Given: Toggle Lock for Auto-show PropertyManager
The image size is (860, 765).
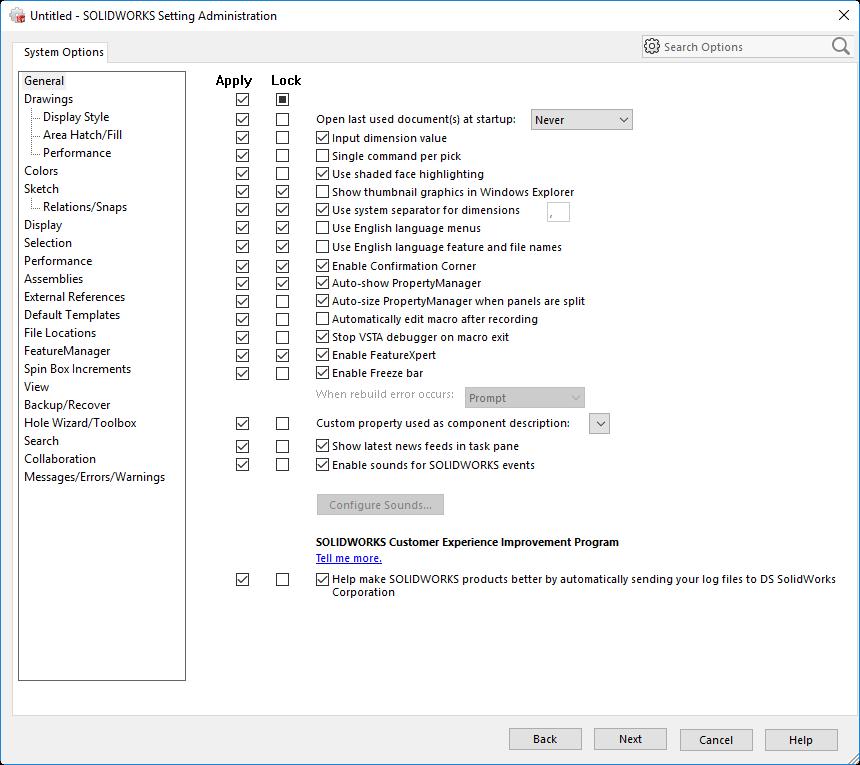Looking at the screenshot, I should point(282,284).
